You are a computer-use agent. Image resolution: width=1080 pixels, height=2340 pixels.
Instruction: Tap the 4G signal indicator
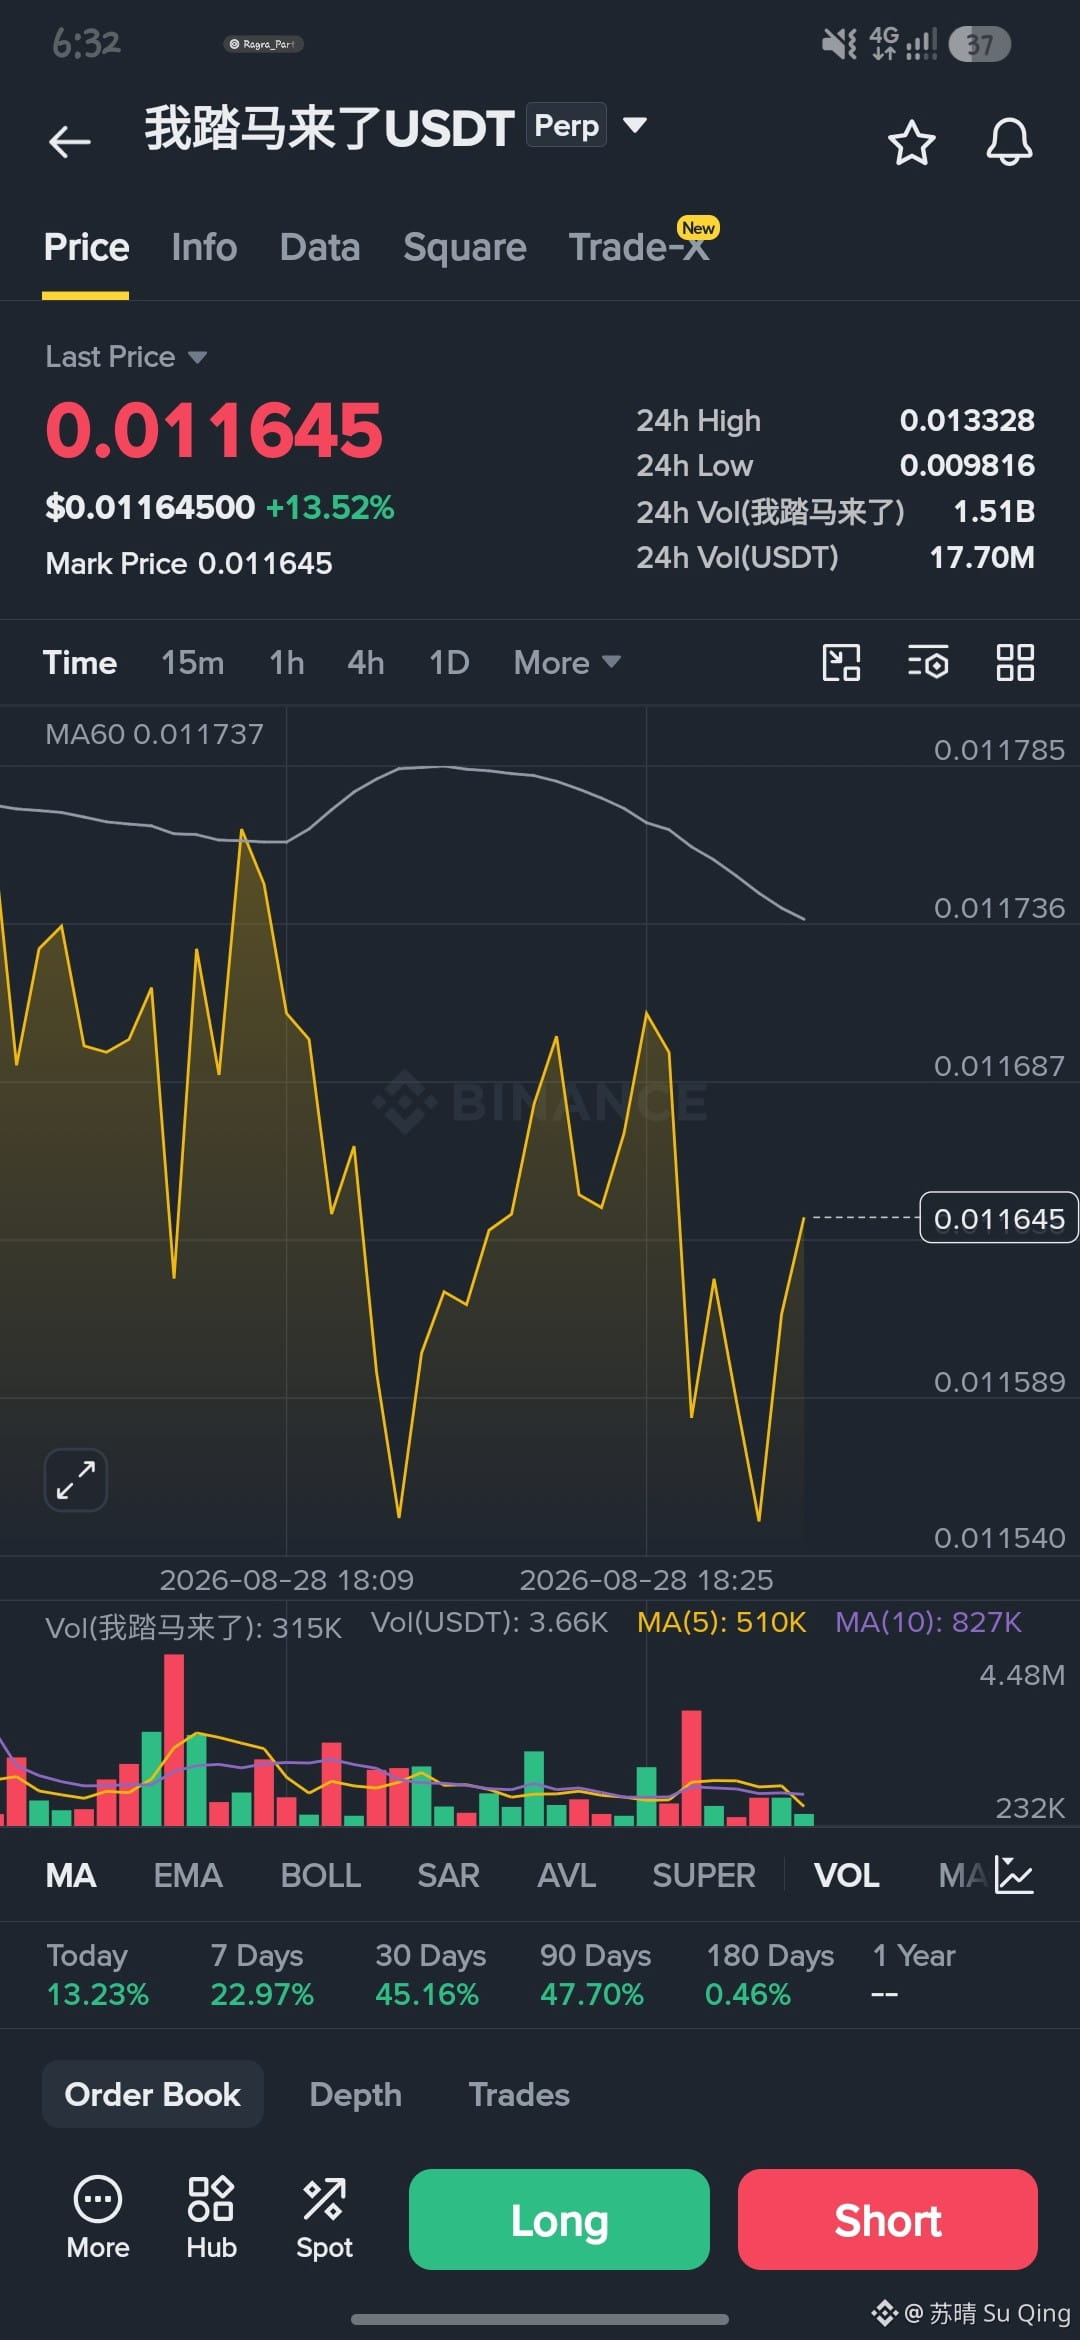tap(903, 44)
